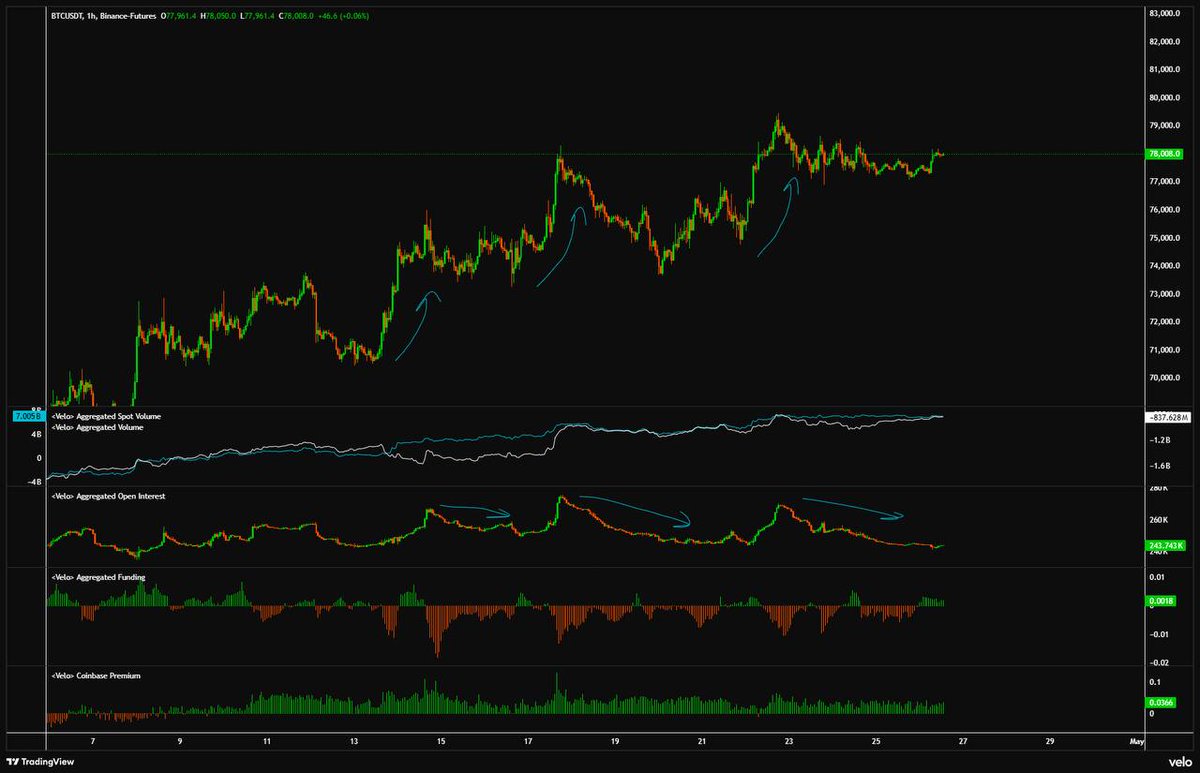This screenshot has width=1200, height=773.
Task: Click the -1.6B volume axis label
Action: 1160,465
